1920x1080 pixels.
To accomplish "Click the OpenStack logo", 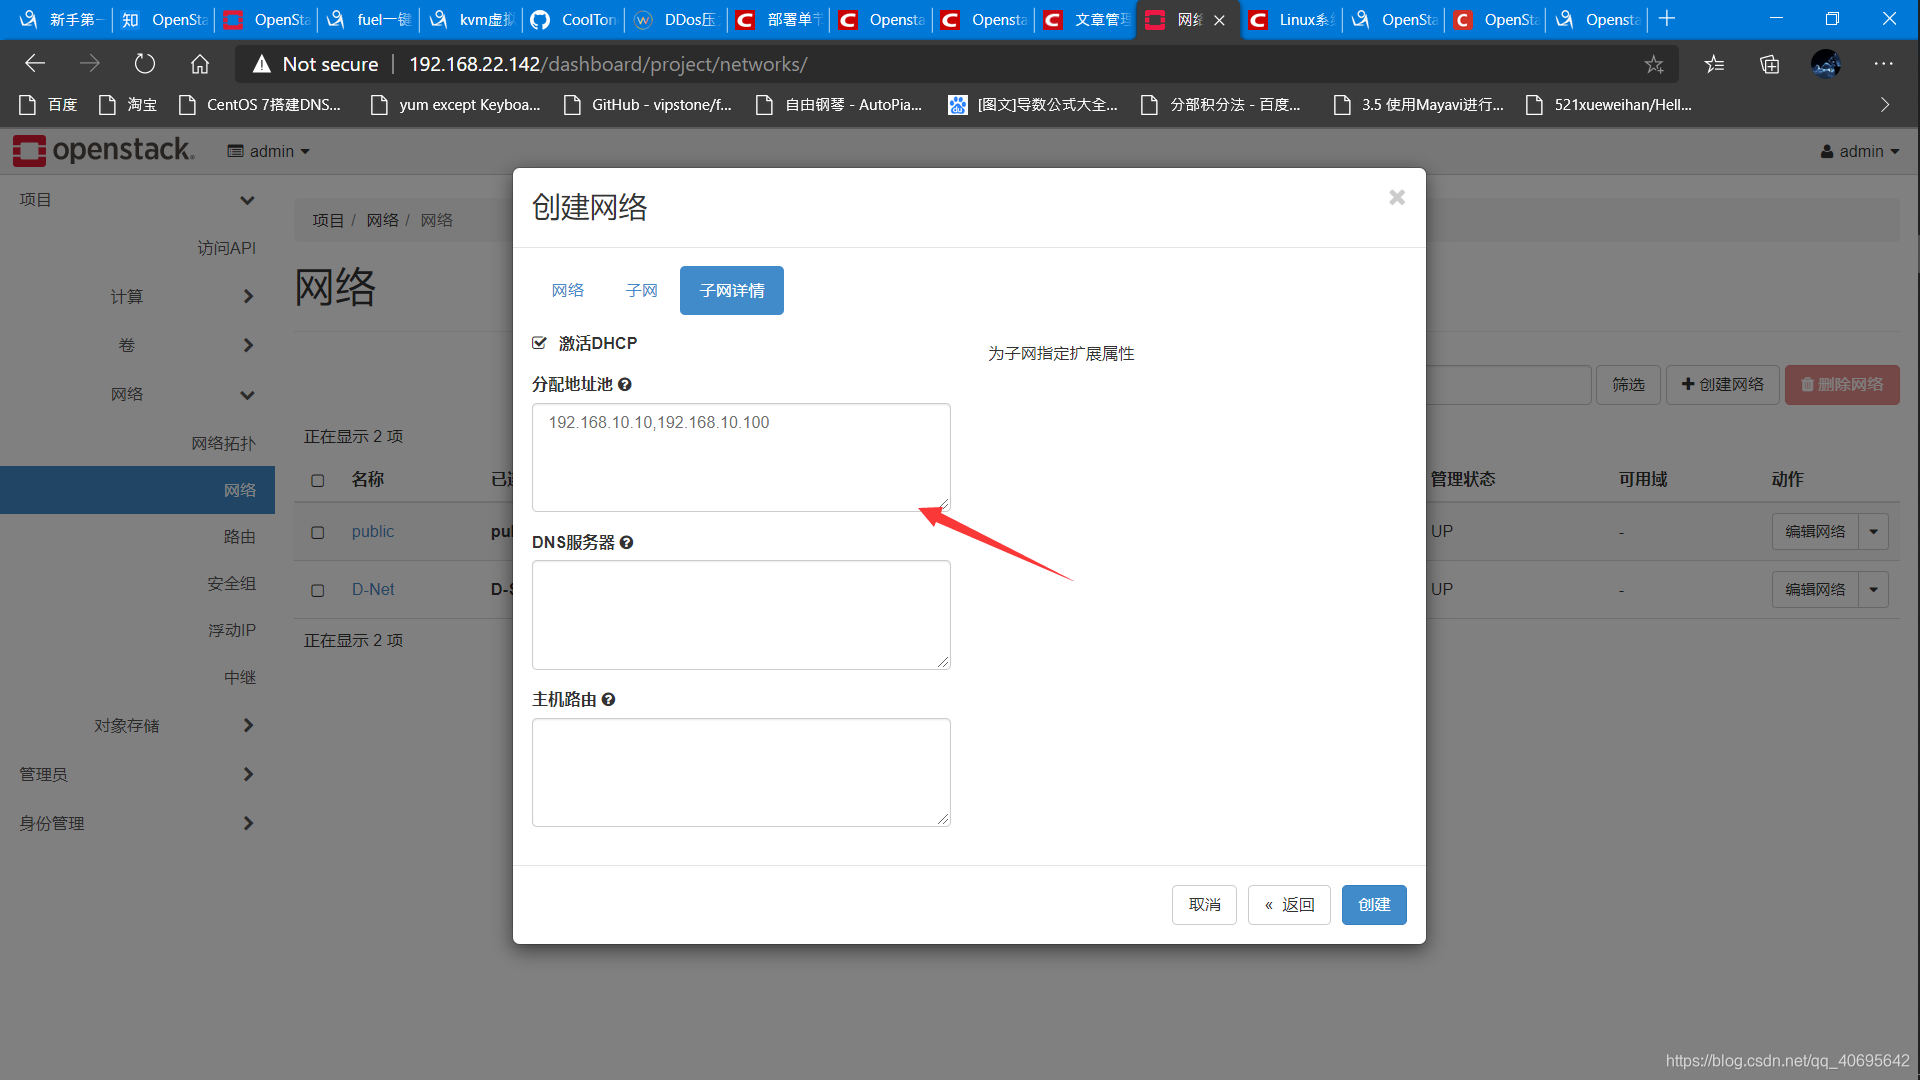I will 103,150.
